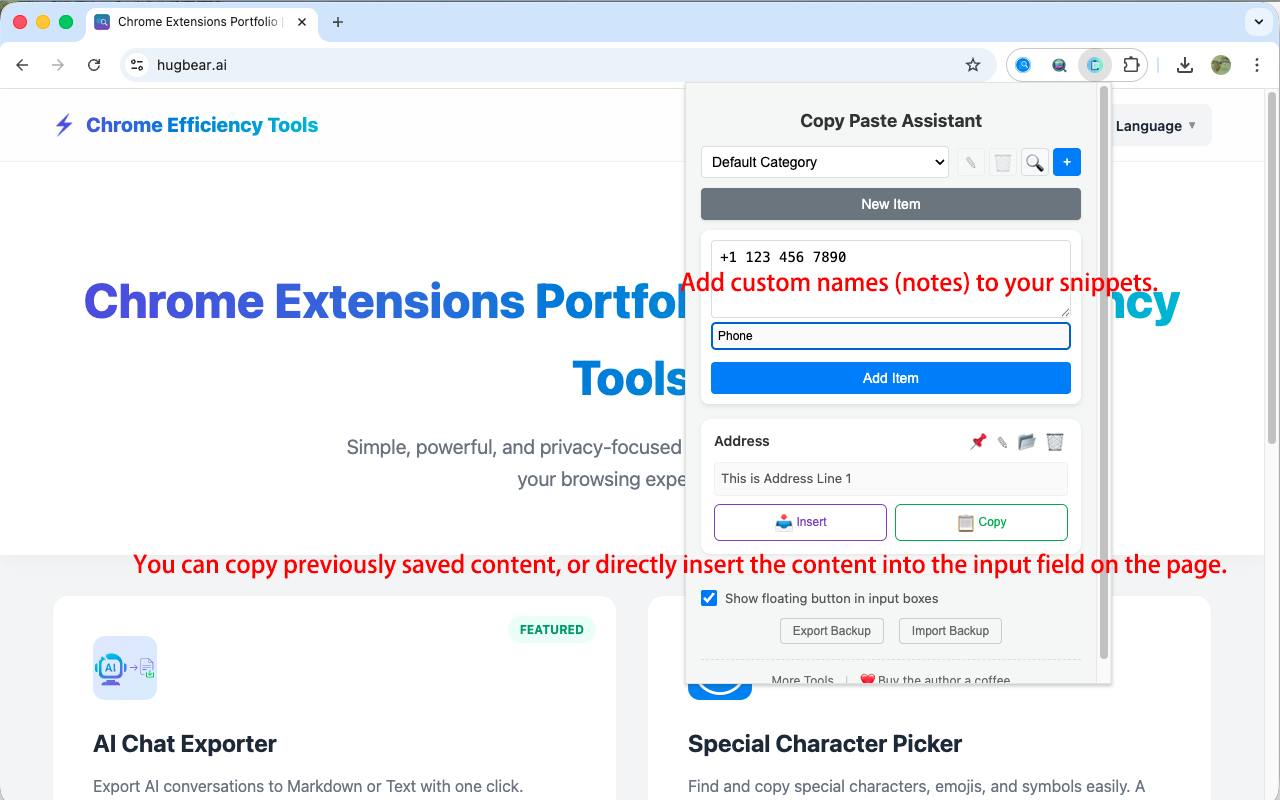Viewport: 1280px width, 800px height.
Task: Open search with magnifier icon in popup
Action: click(1035, 162)
